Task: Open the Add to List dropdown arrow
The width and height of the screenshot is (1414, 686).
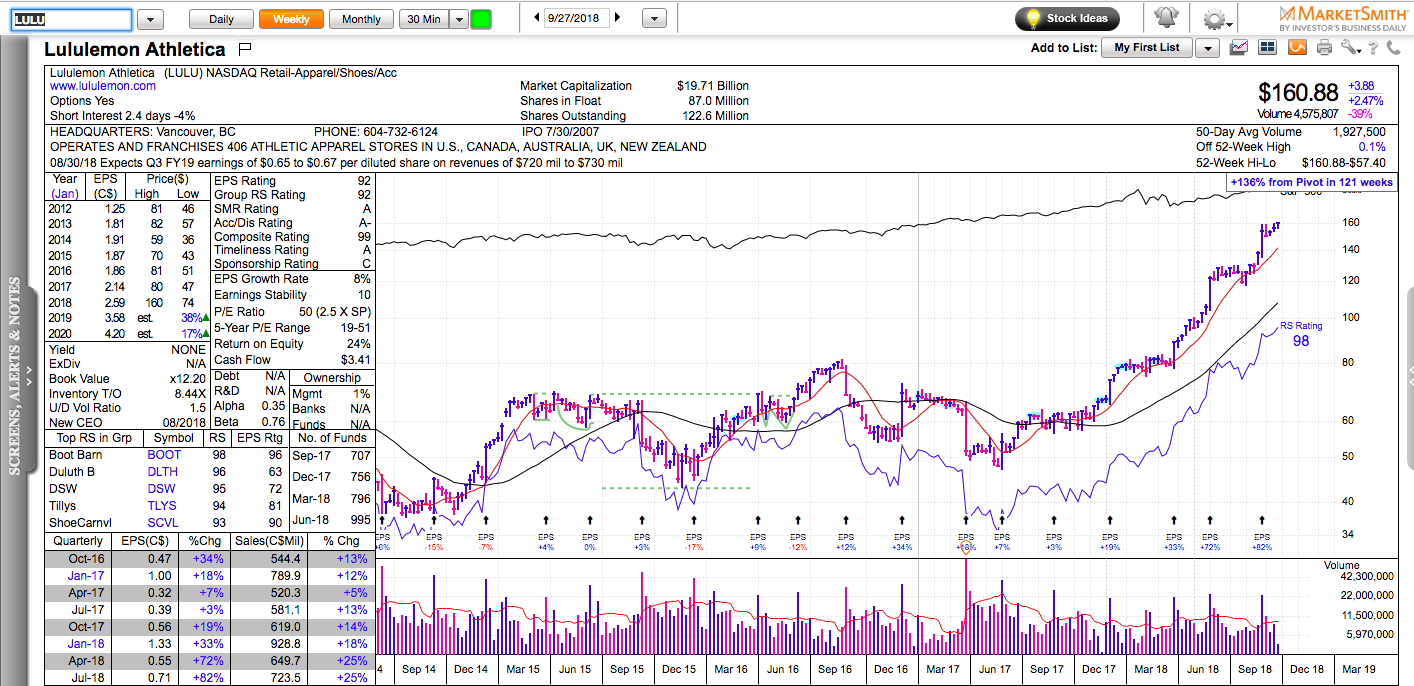Action: [x=1207, y=48]
